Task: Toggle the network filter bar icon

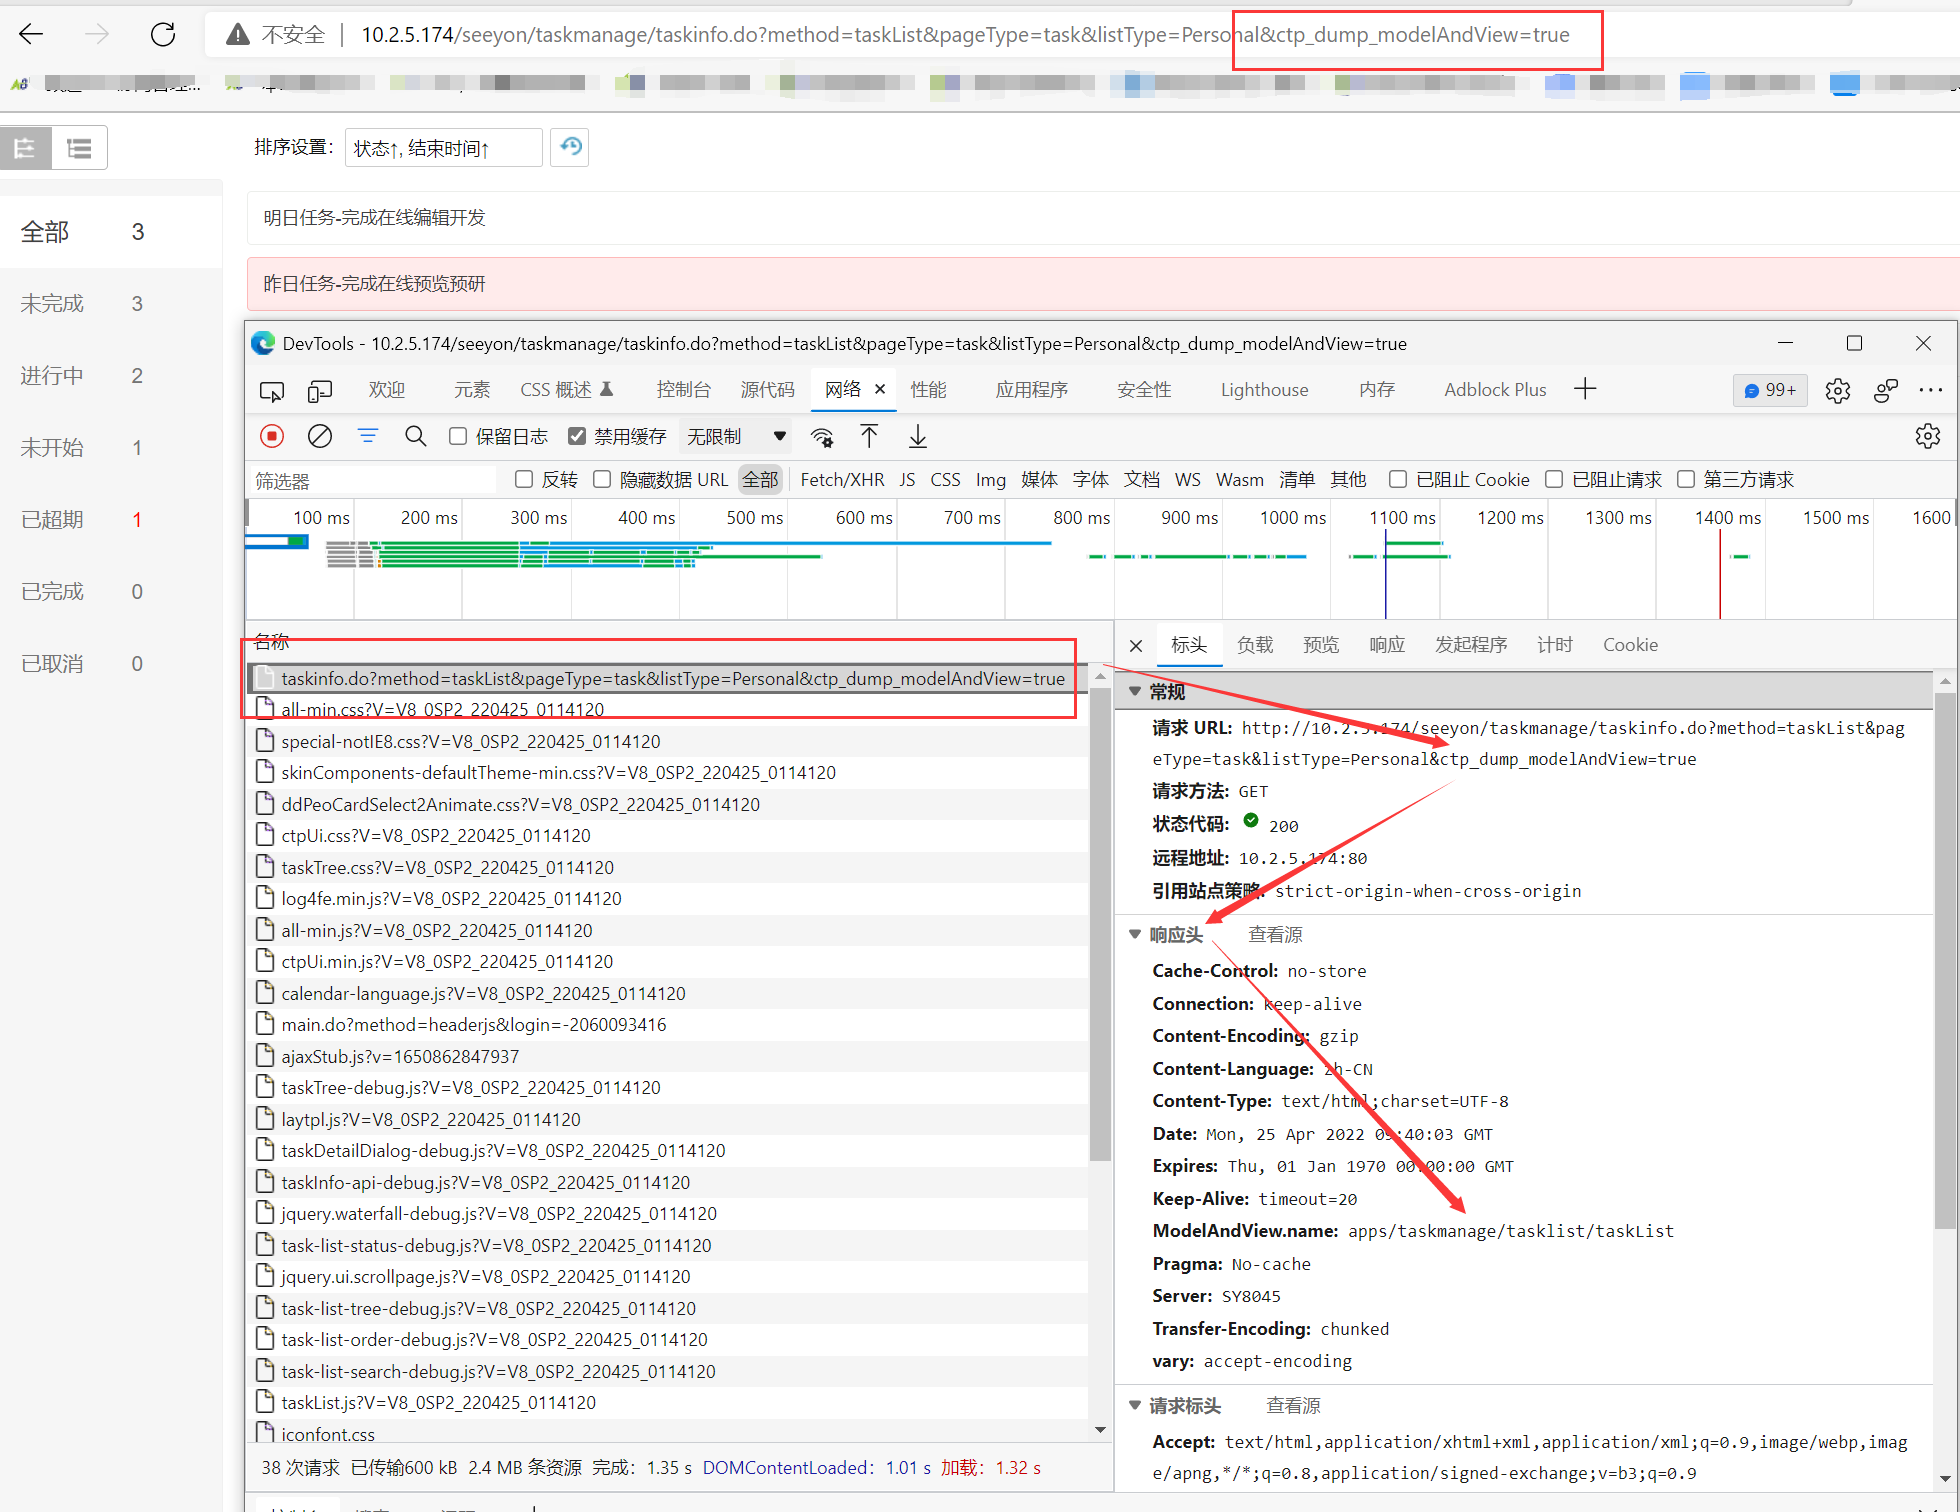Action: [368, 436]
